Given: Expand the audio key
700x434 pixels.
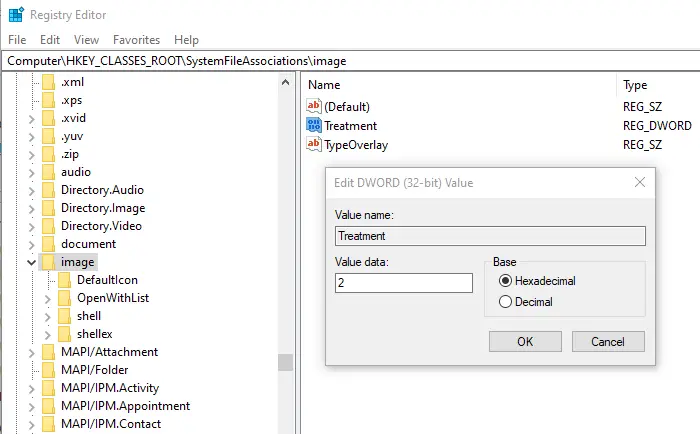Looking at the screenshot, I should [x=31, y=172].
